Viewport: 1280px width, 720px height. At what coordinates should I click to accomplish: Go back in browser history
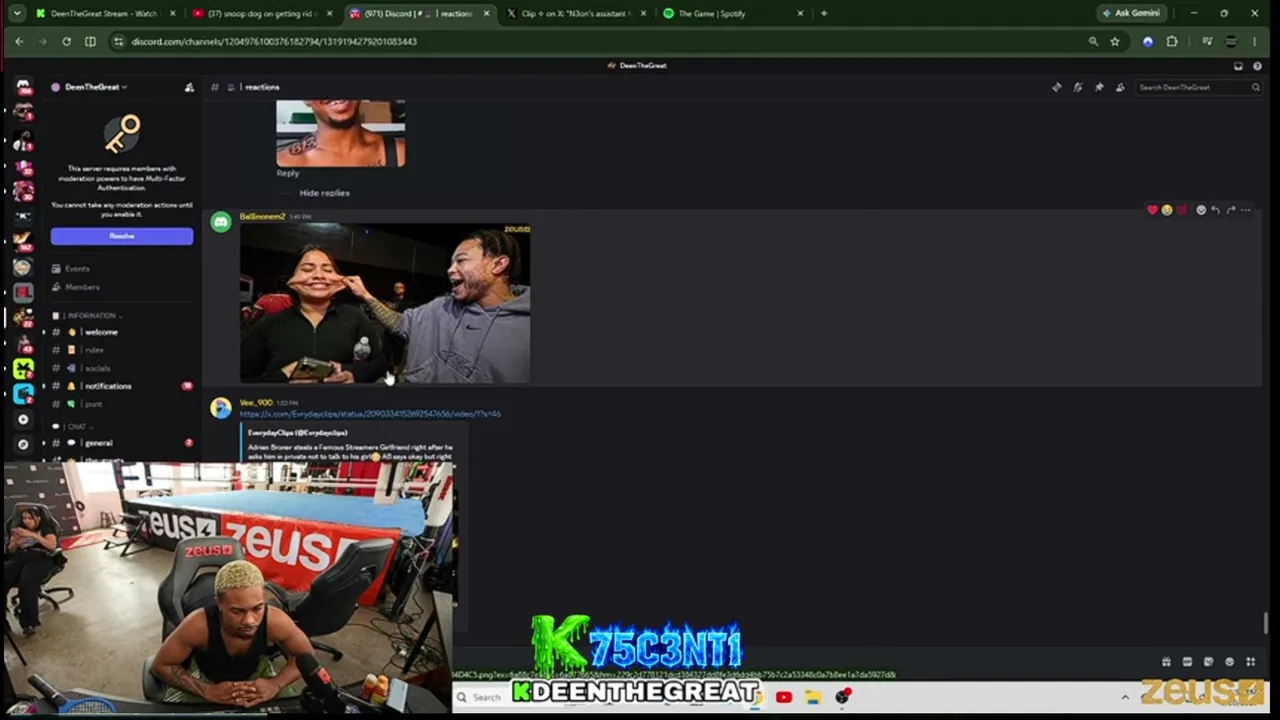[19, 41]
